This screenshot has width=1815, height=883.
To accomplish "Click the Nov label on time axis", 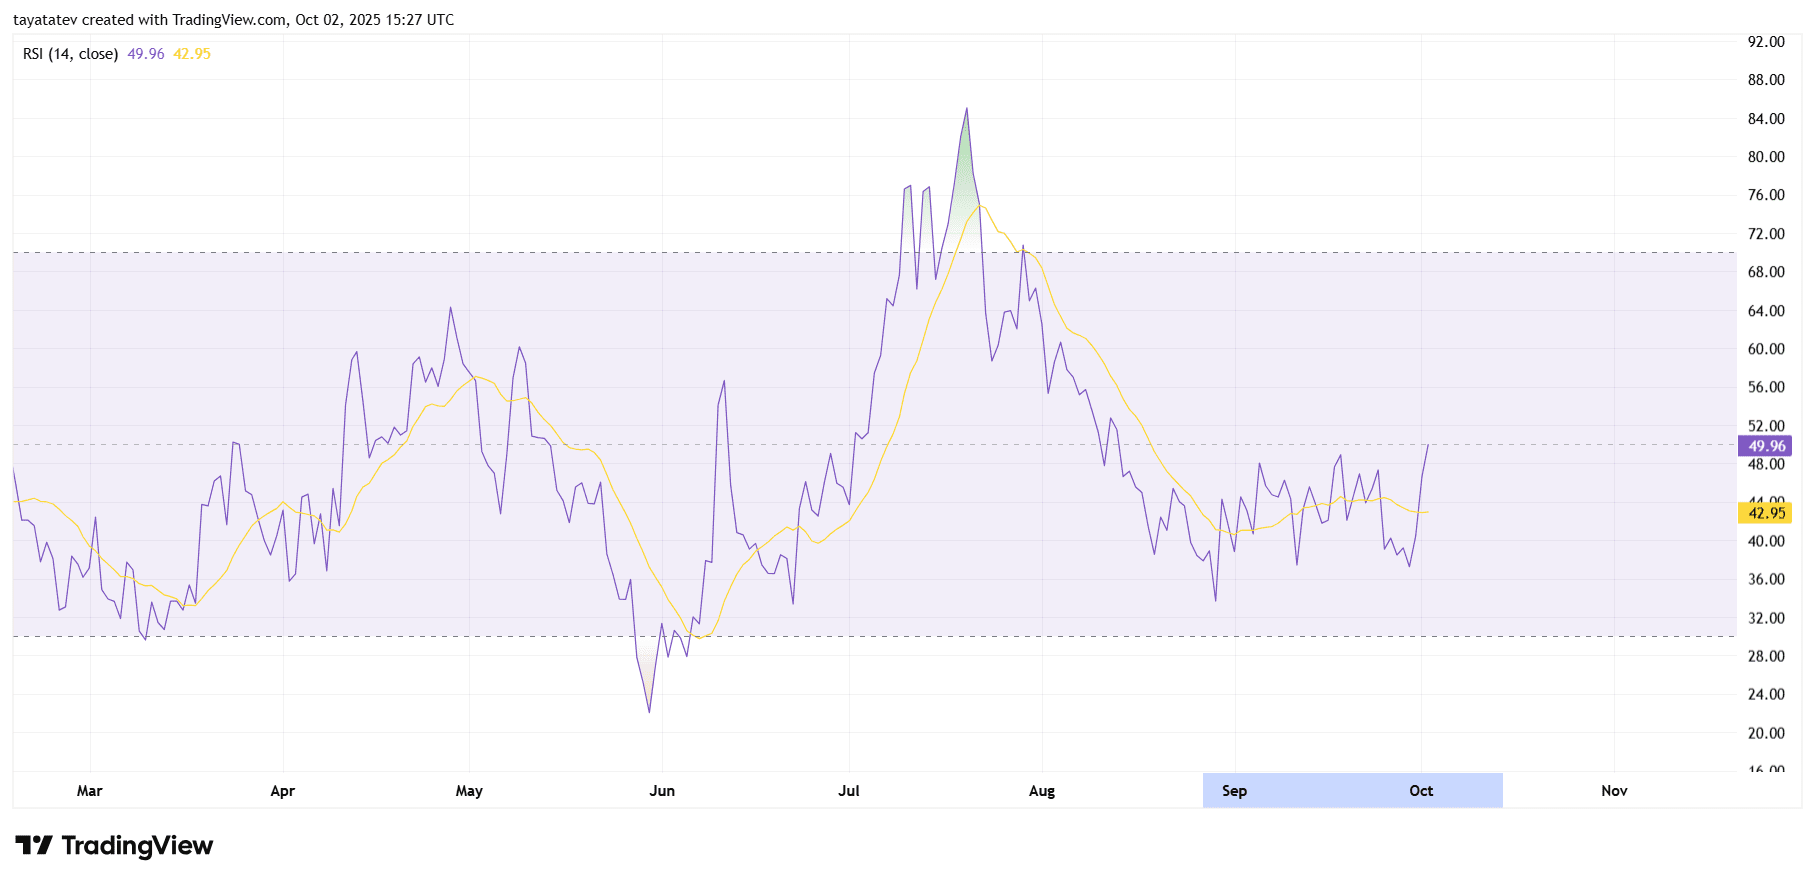I will click(x=1614, y=791).
